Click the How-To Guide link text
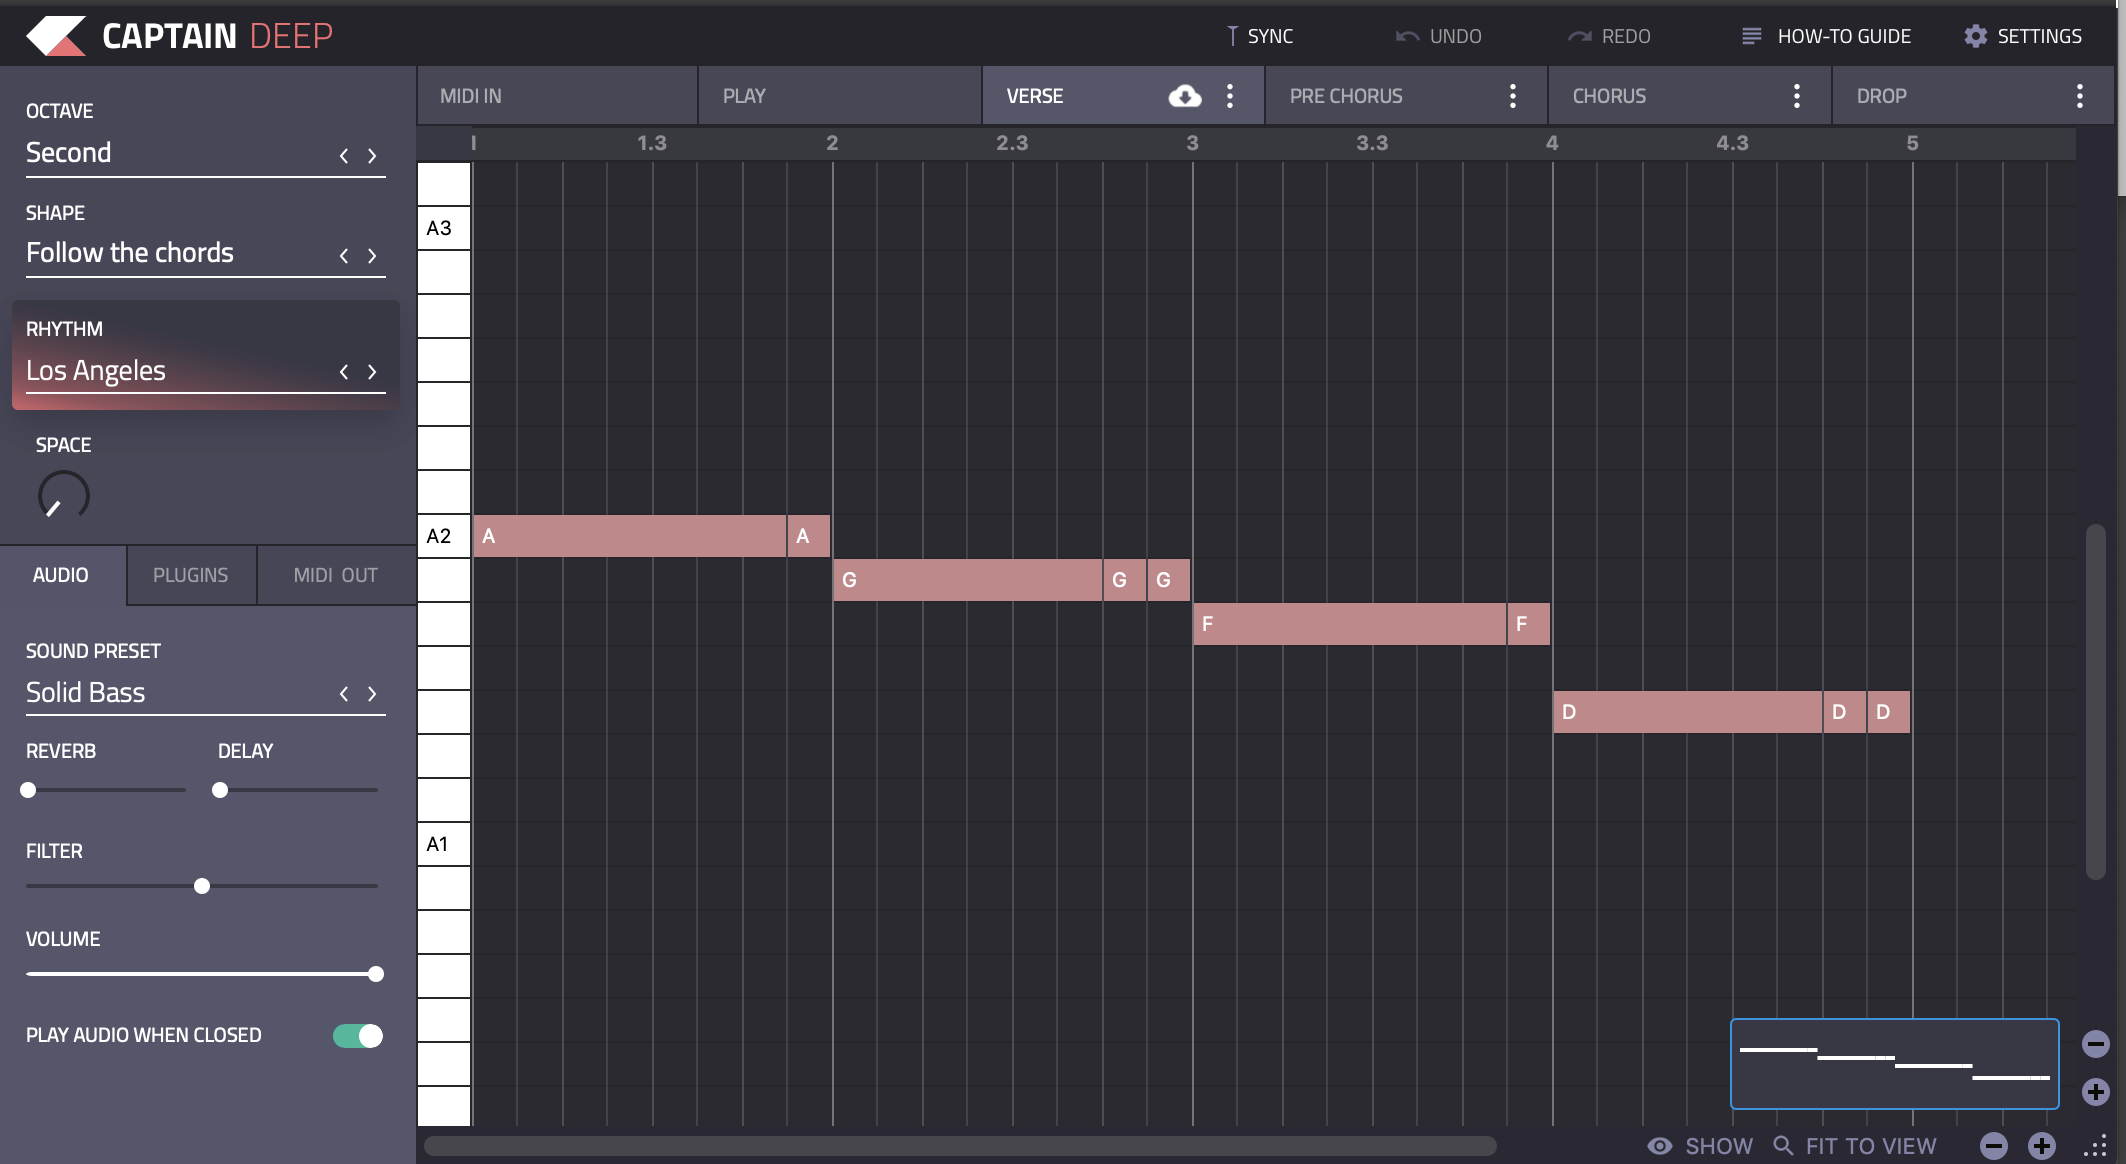 (1844, 36)
